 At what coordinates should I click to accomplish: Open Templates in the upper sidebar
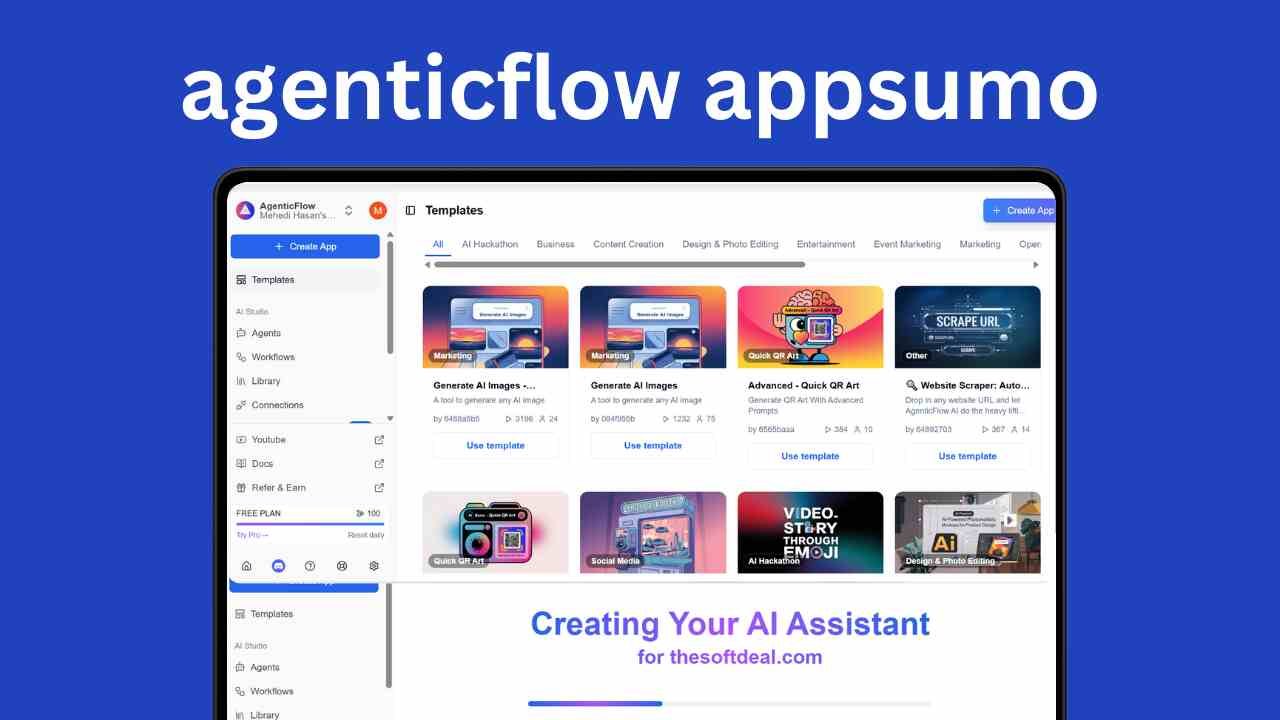pos(305,280)
